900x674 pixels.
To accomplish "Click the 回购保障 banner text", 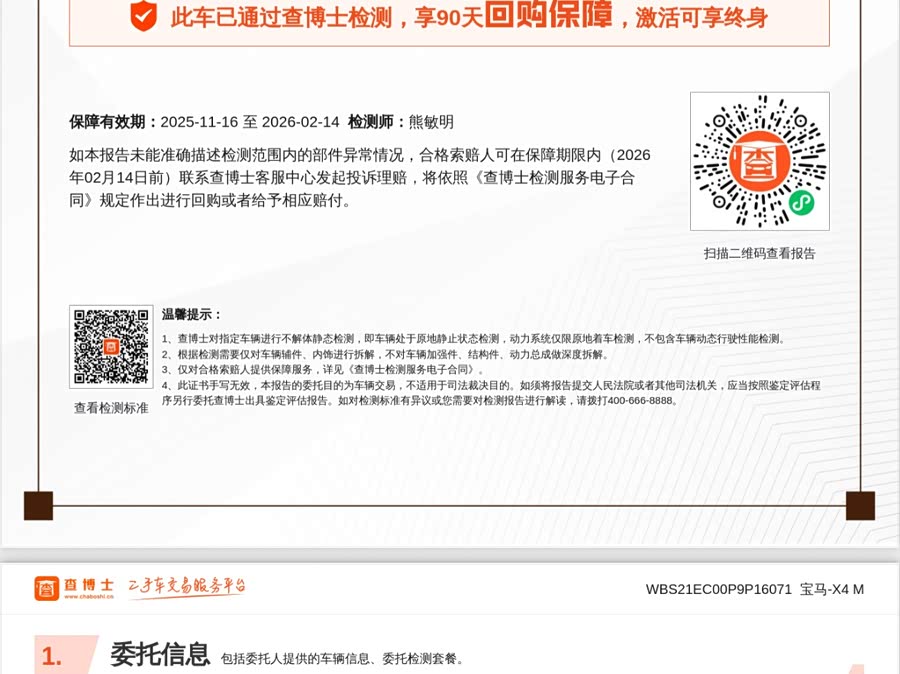I will [x=548, y=15].
